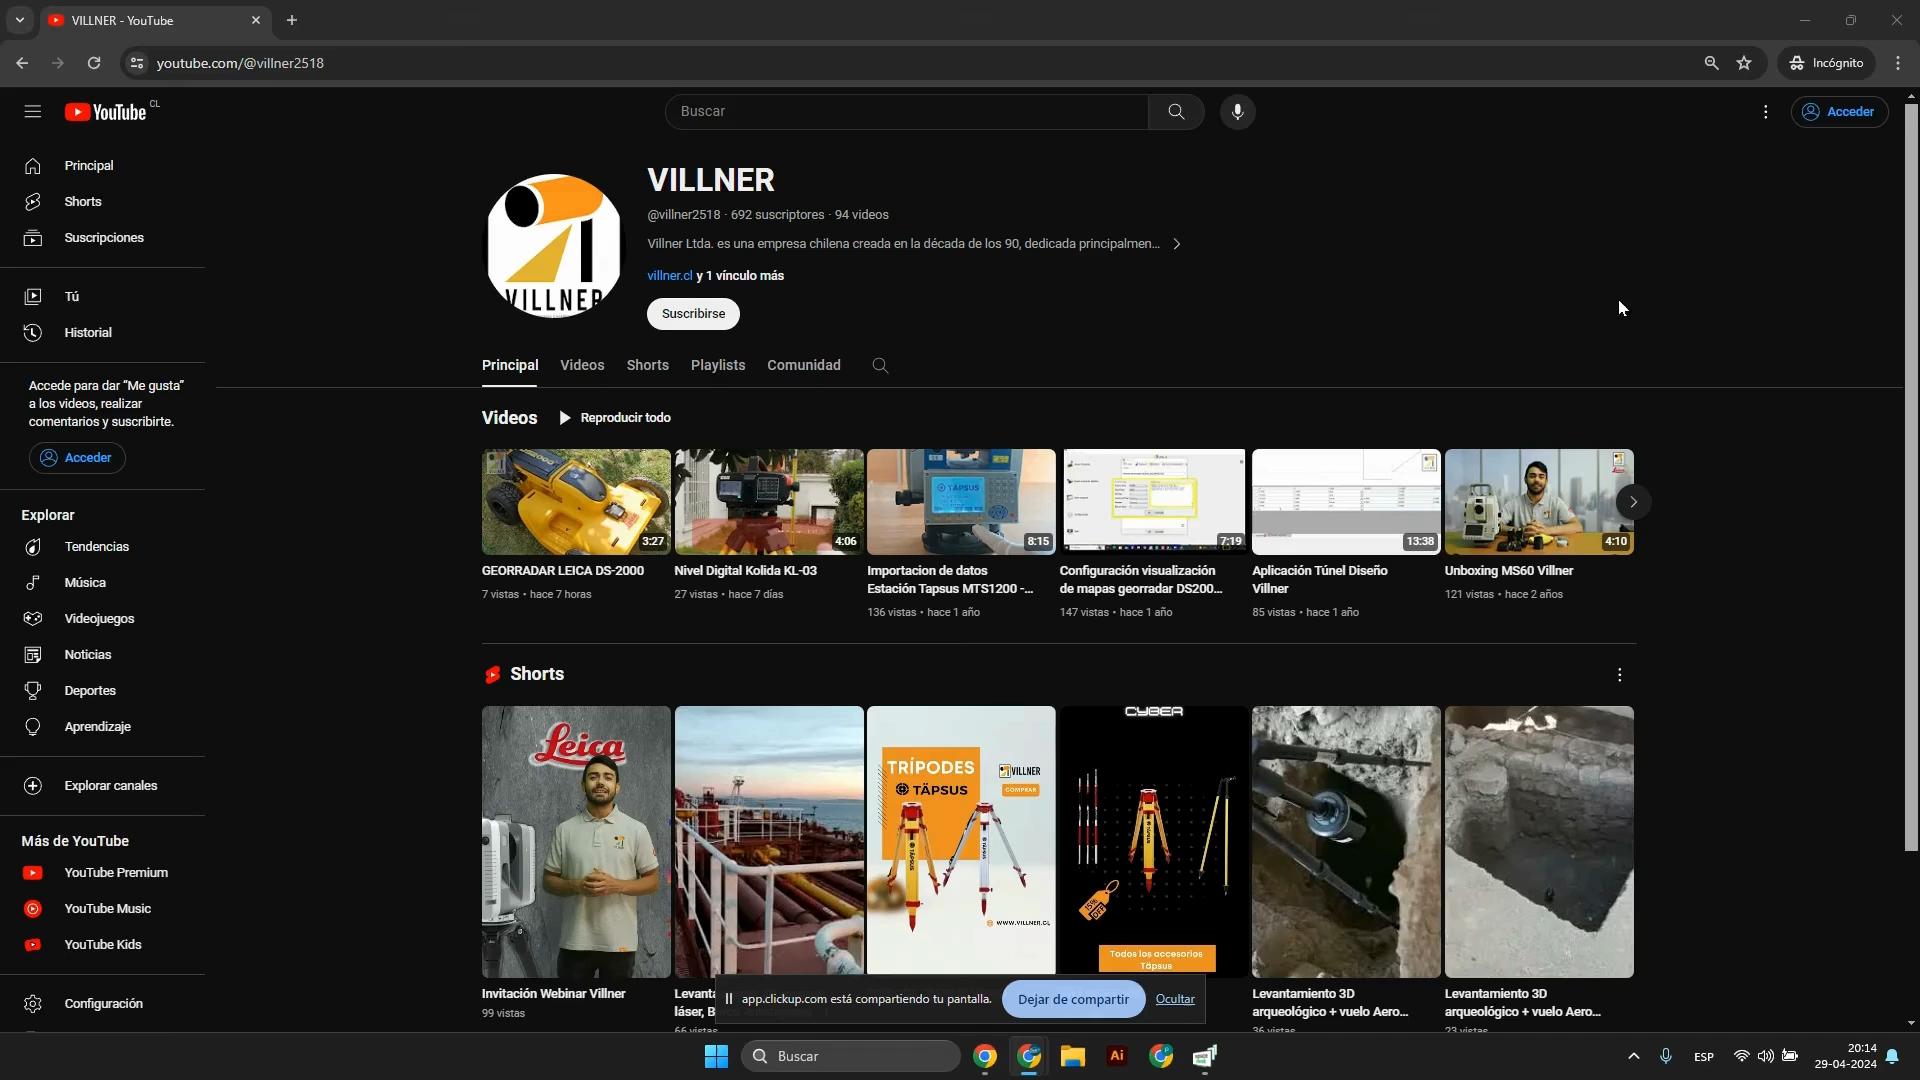Viewport: 1920px width, 1080px height.
Task: Click the voice search microphone icon
Action: tap(1237, 111)
